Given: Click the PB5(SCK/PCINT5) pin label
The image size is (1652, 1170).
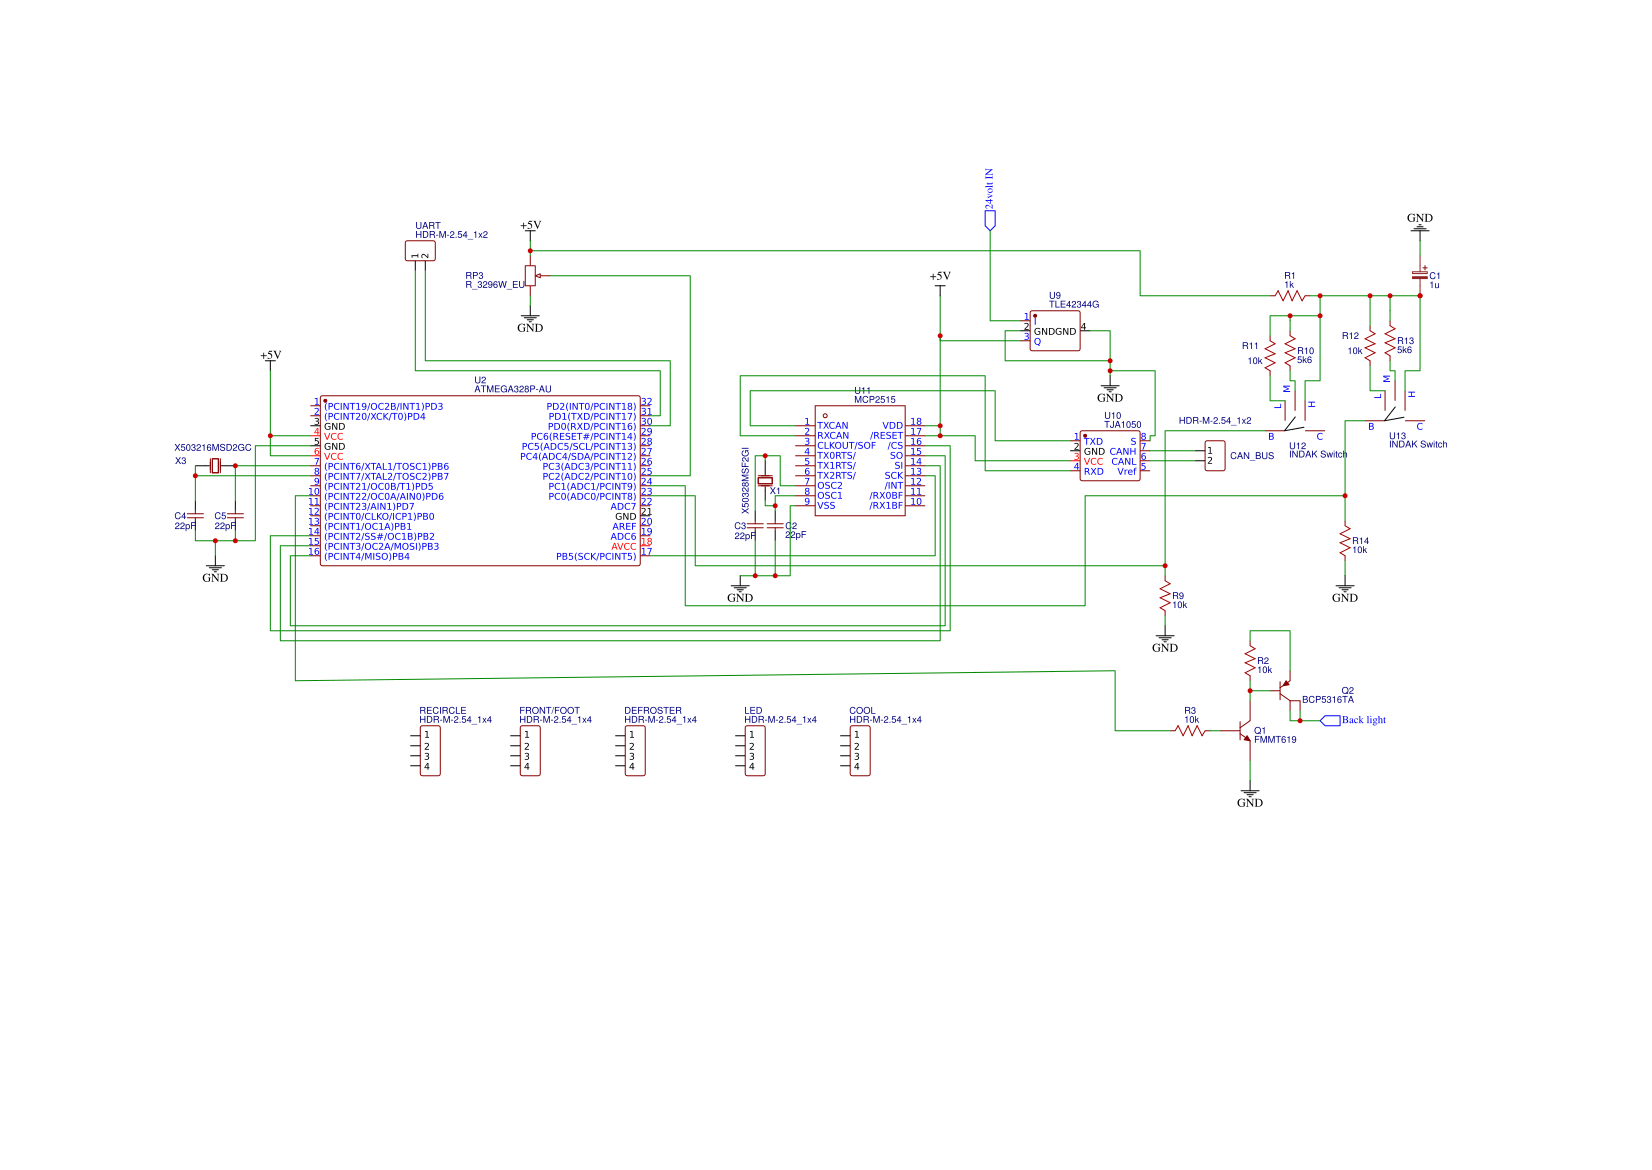Looking at the screenshot, I should point(596,557).
